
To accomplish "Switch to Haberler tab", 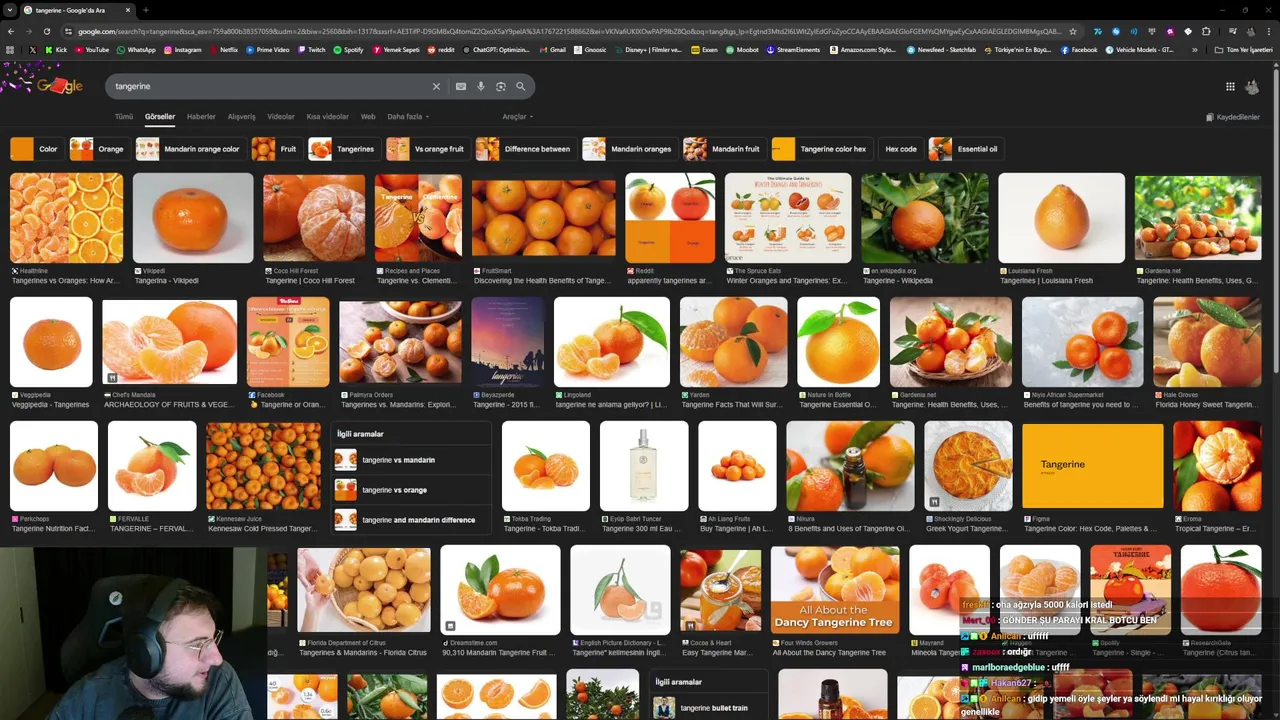I will [201, 117].
